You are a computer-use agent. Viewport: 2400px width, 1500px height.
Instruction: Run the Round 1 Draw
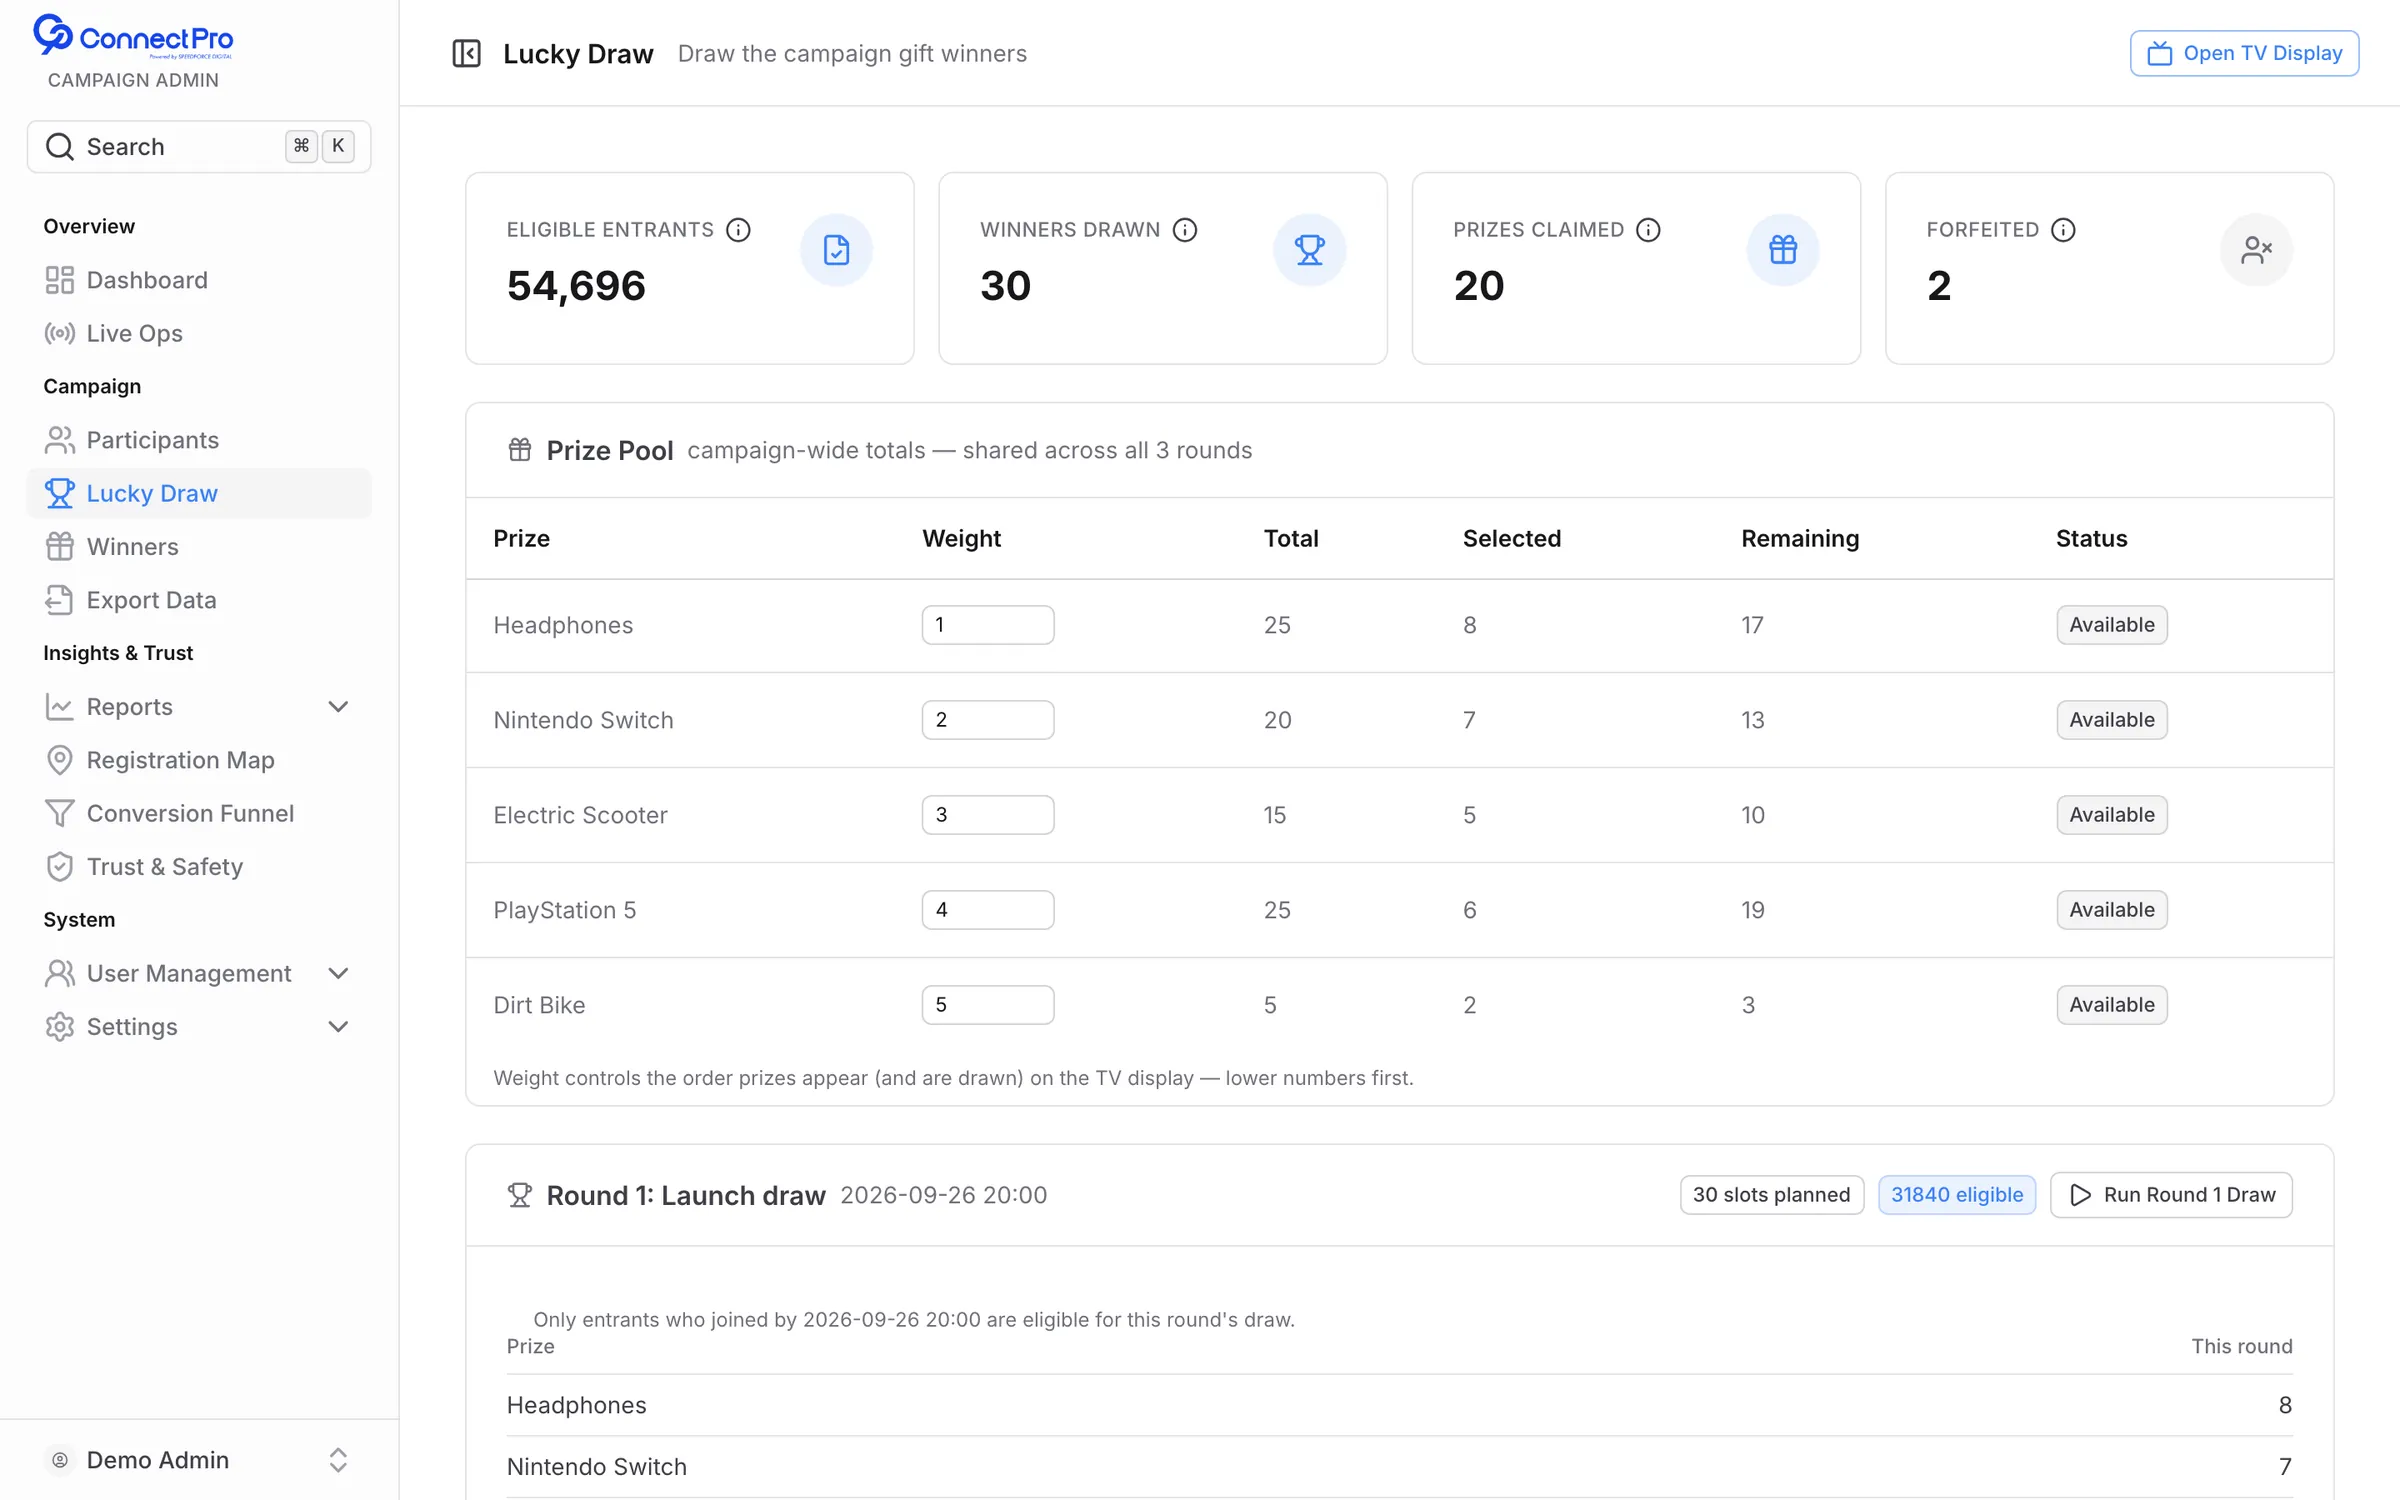coord(2171,1195)
